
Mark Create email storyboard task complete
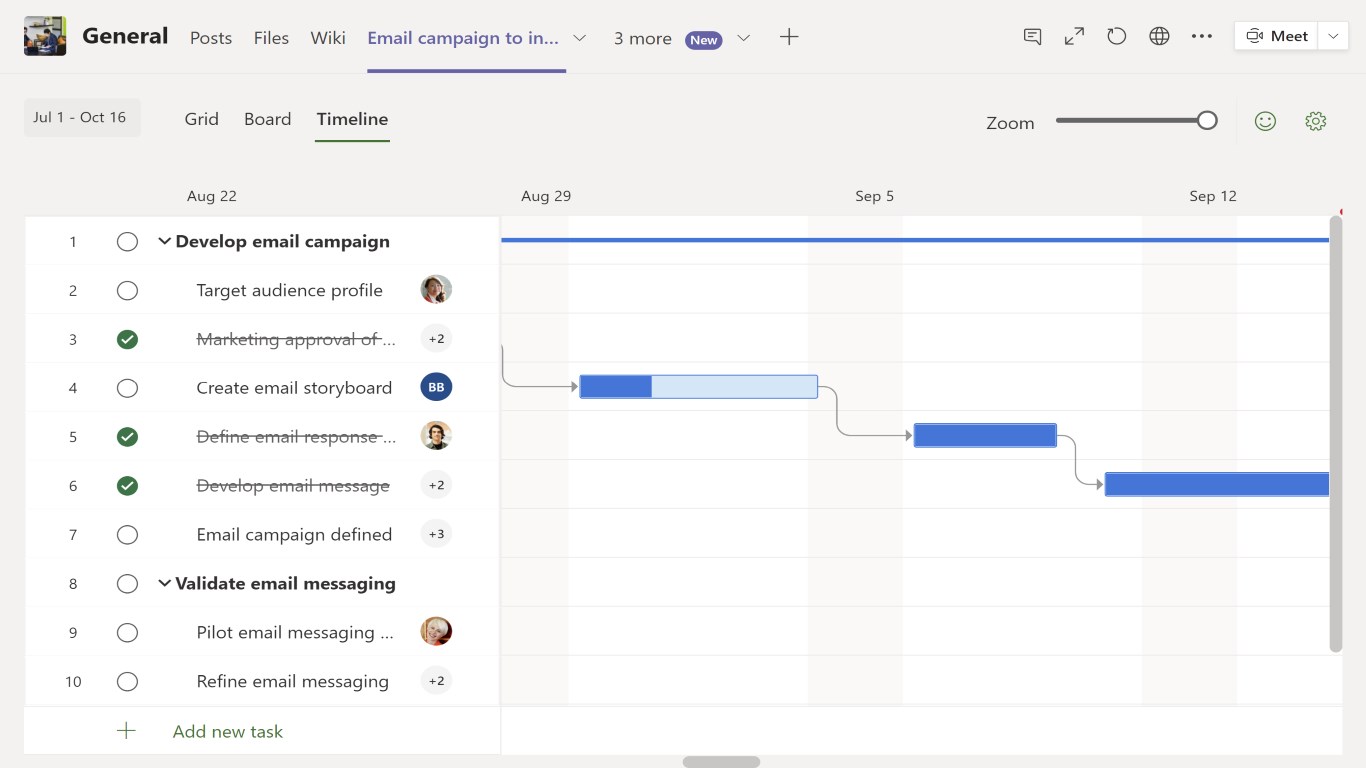click(x=127, y=388)
